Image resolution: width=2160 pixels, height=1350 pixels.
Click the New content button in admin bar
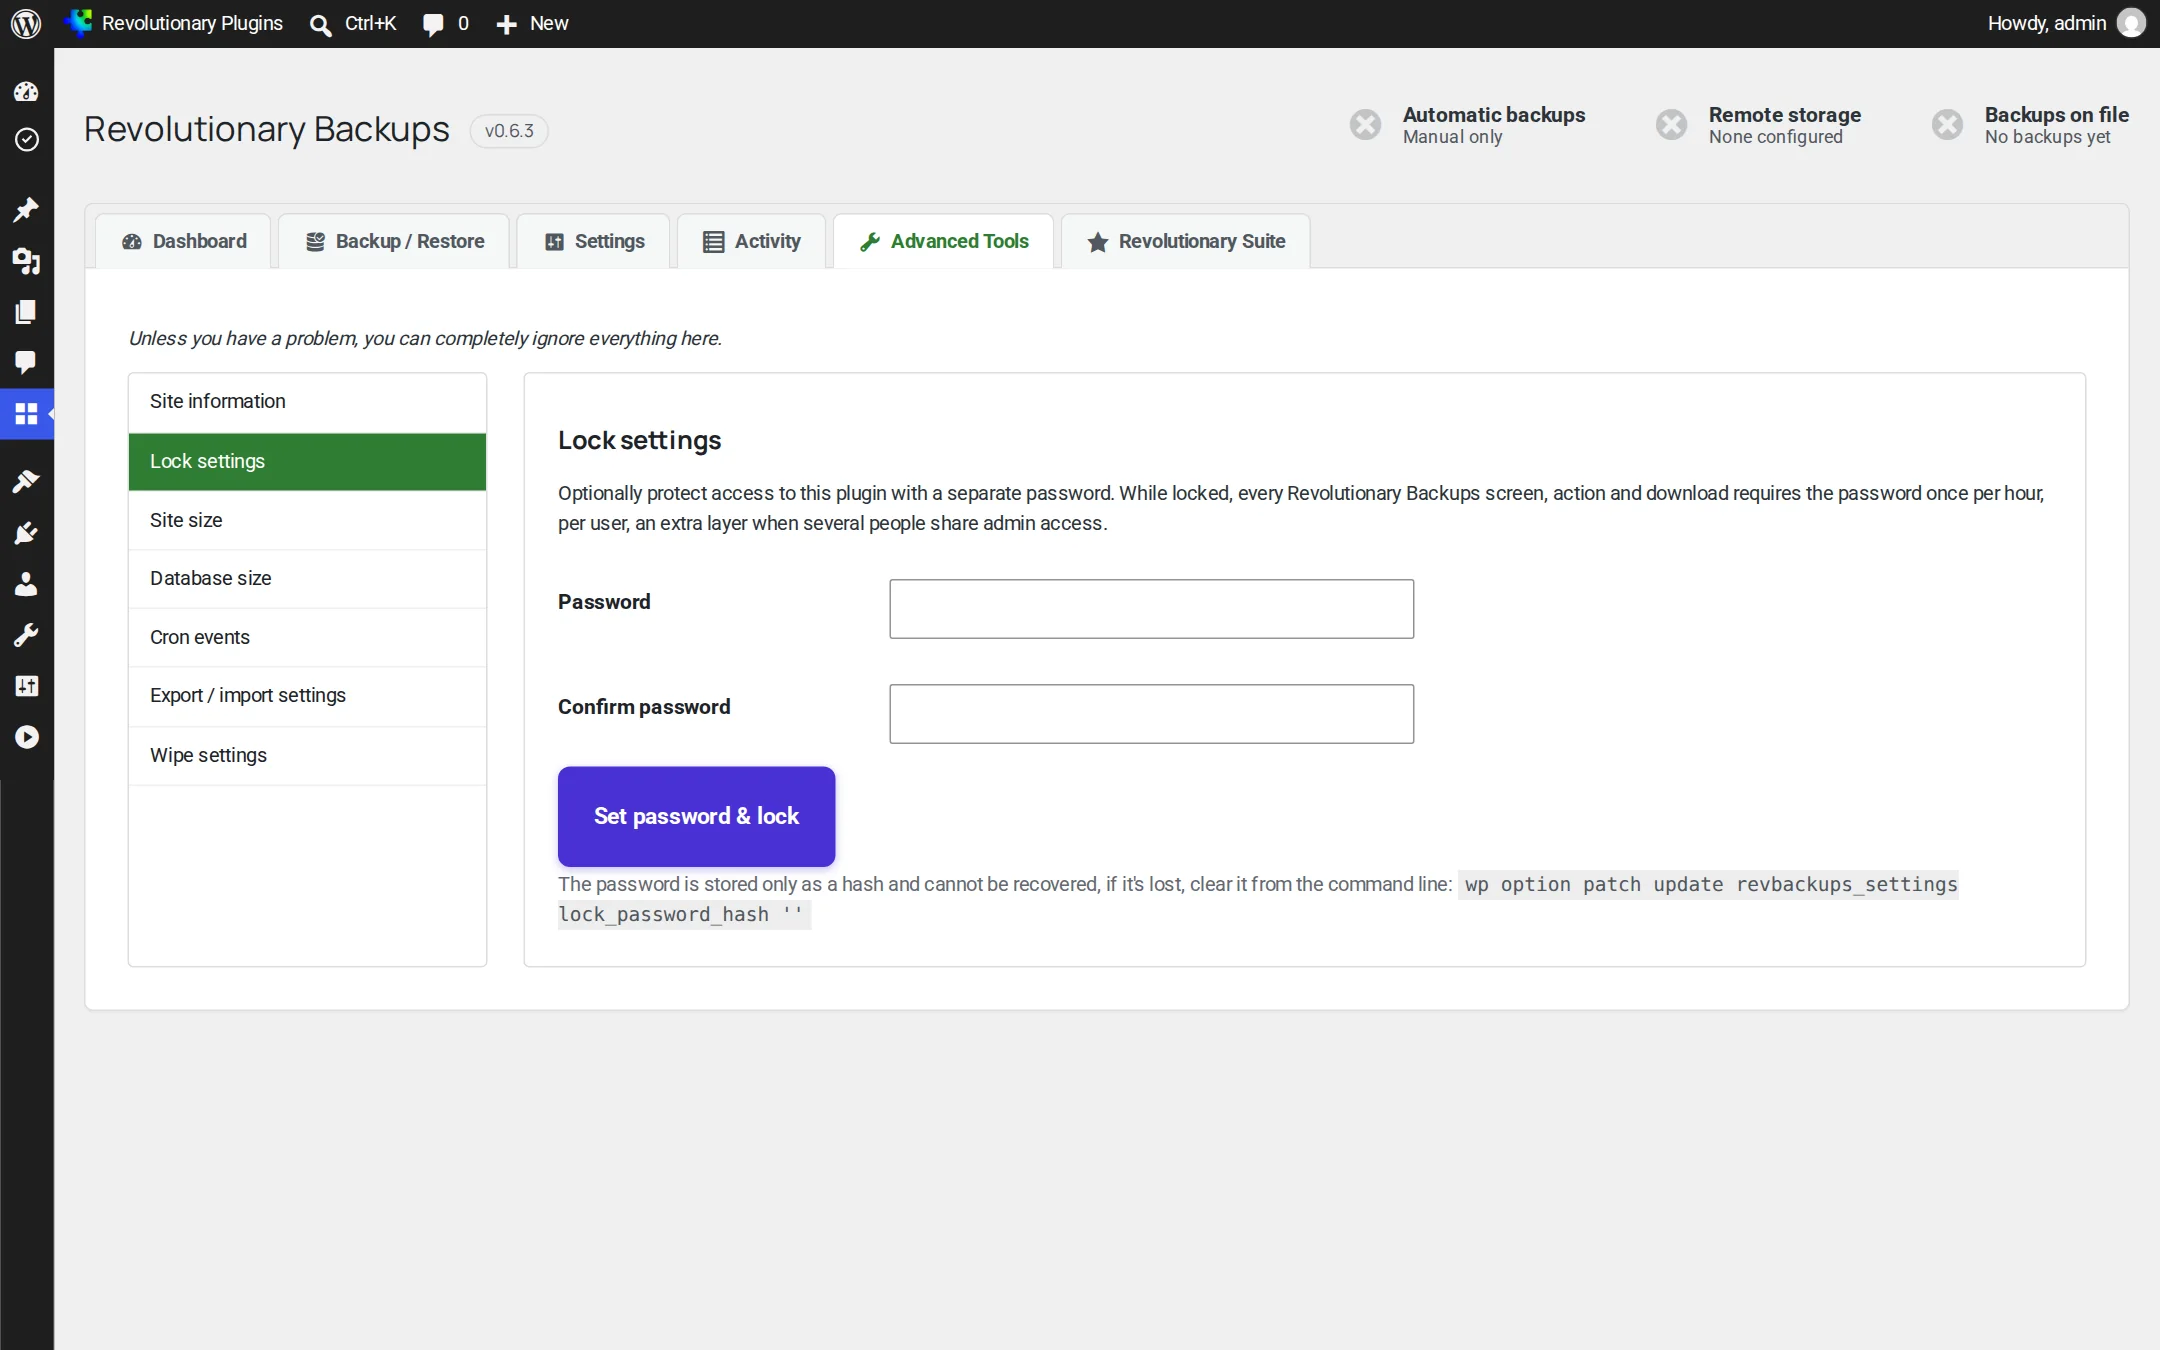[x=532, y=23]
